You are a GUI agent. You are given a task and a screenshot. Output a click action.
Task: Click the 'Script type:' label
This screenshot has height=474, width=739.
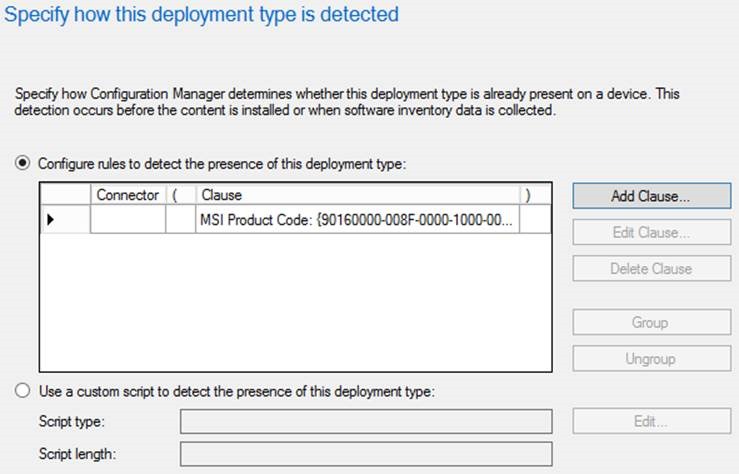click(x=72, y=421)
